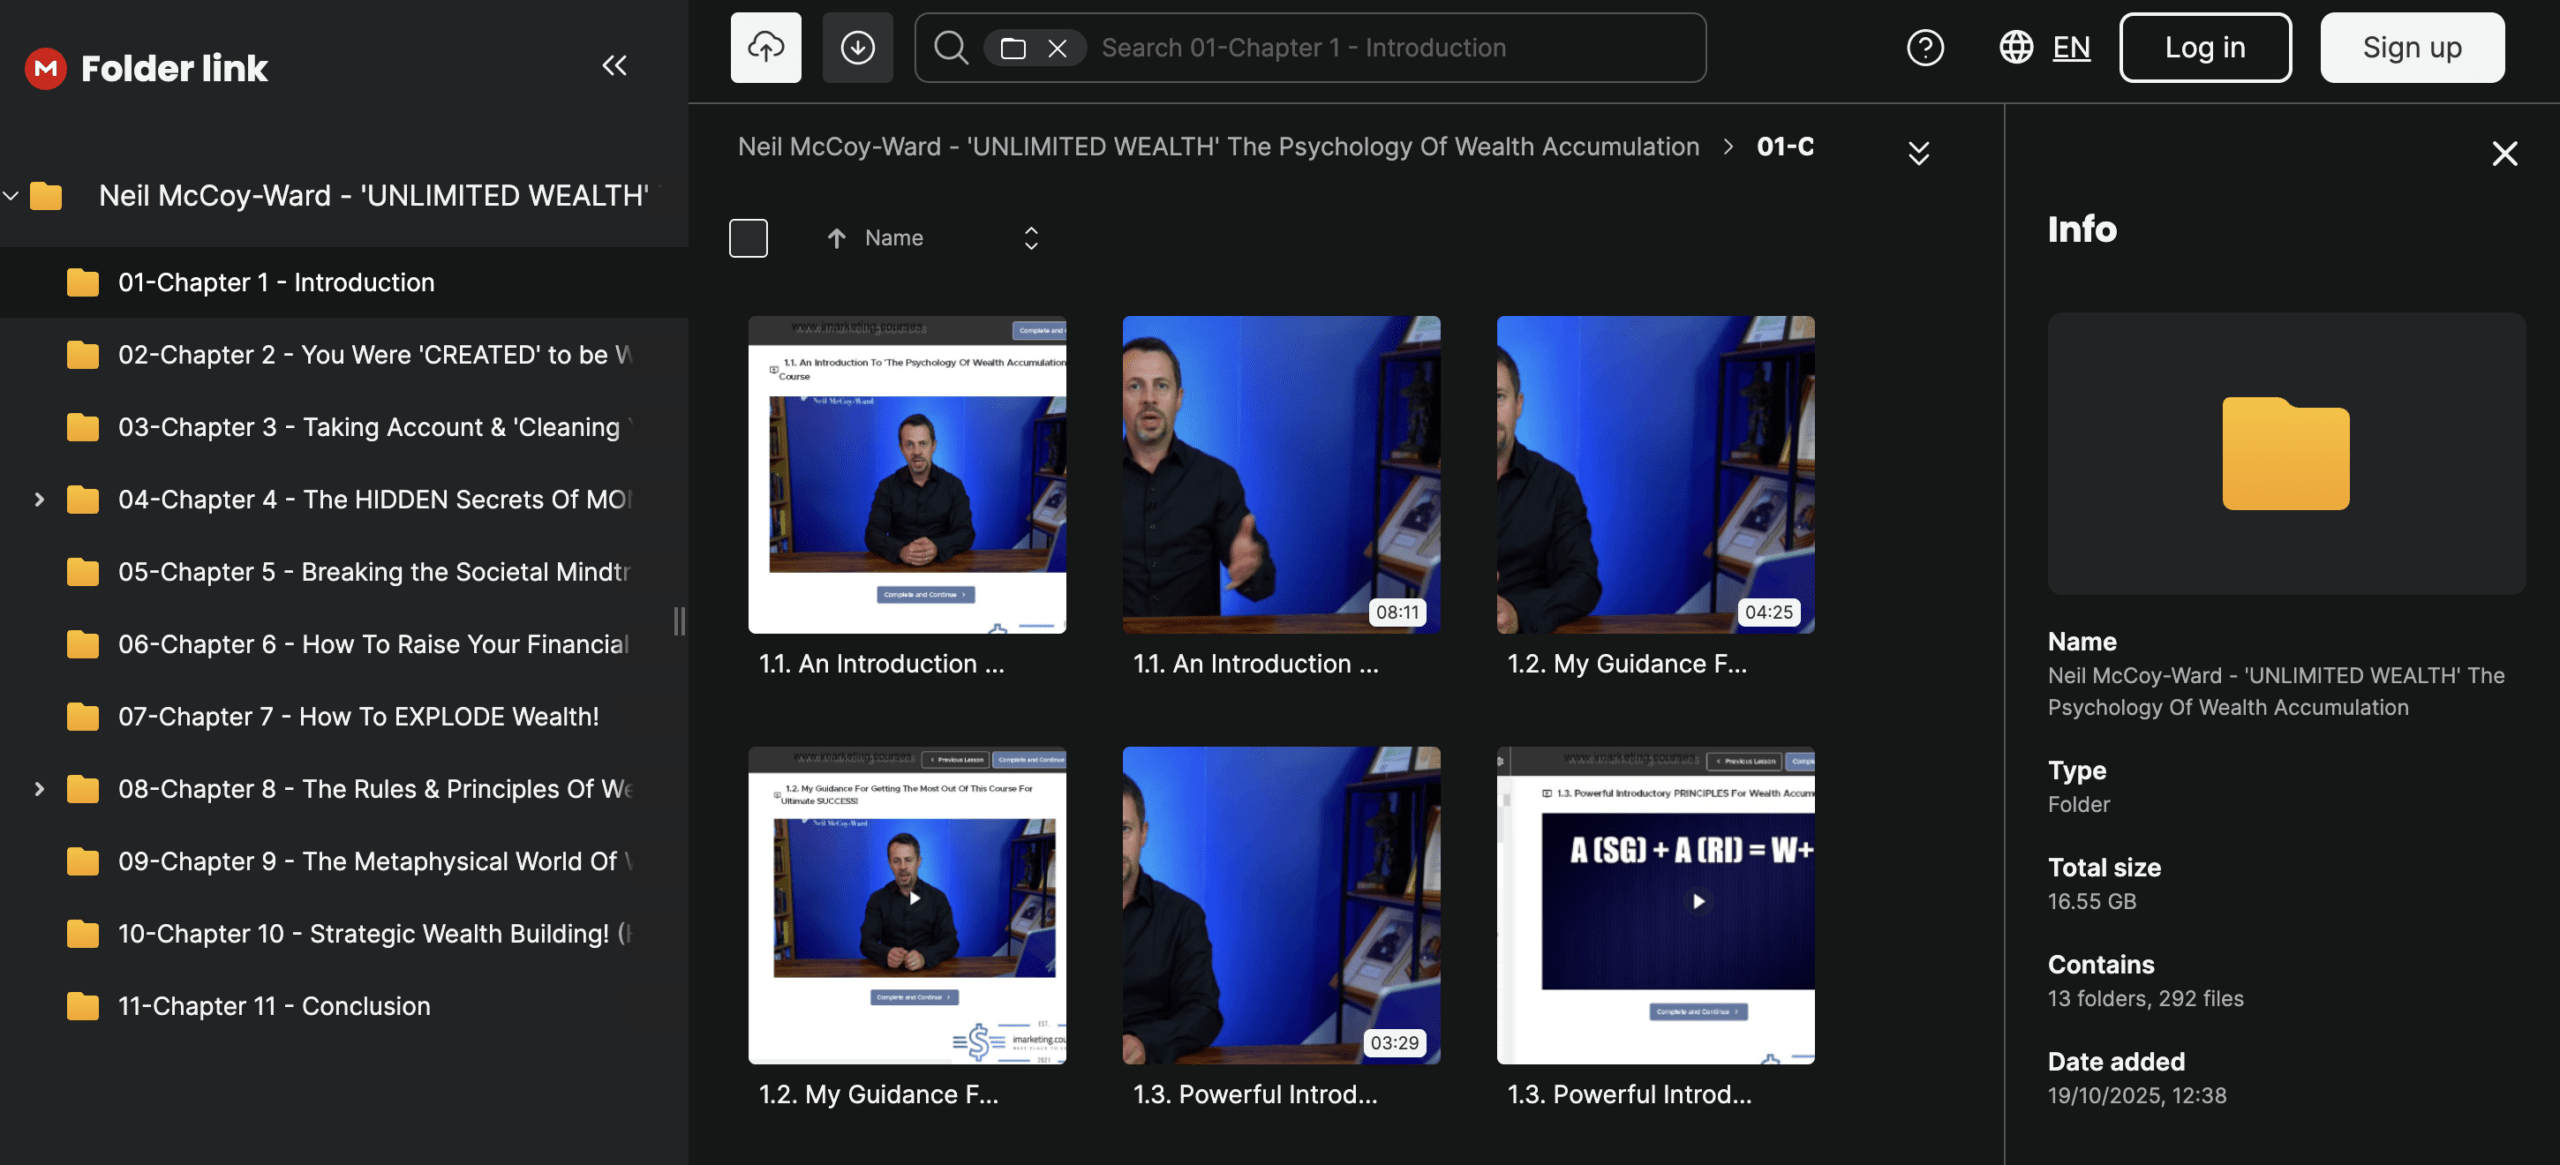Screen dimensions: 2560x1165
Task: Close the Info panel
Action: pos(2504,153)
